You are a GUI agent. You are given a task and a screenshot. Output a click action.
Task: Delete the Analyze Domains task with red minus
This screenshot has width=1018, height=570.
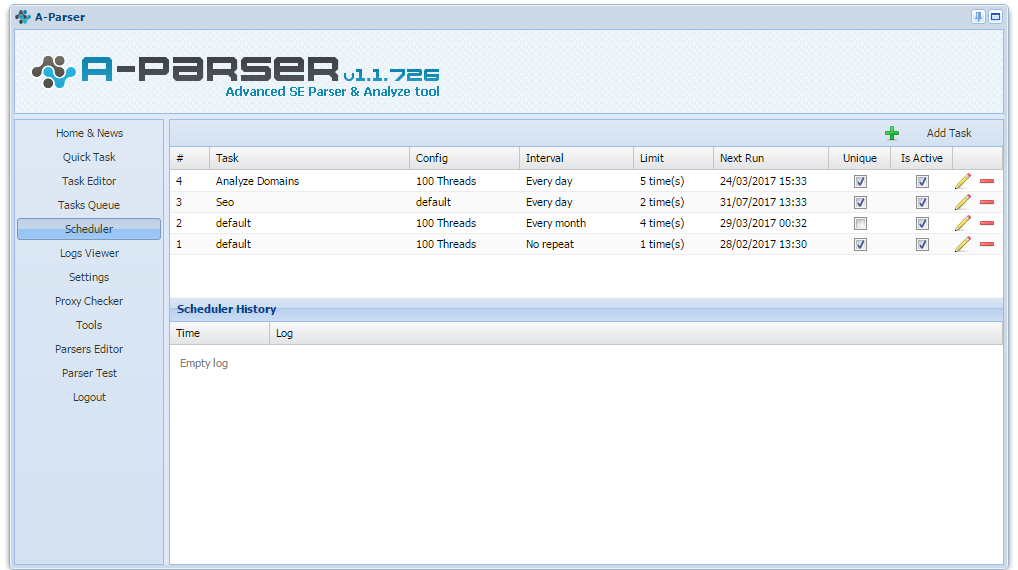click(x=987, y=181)
